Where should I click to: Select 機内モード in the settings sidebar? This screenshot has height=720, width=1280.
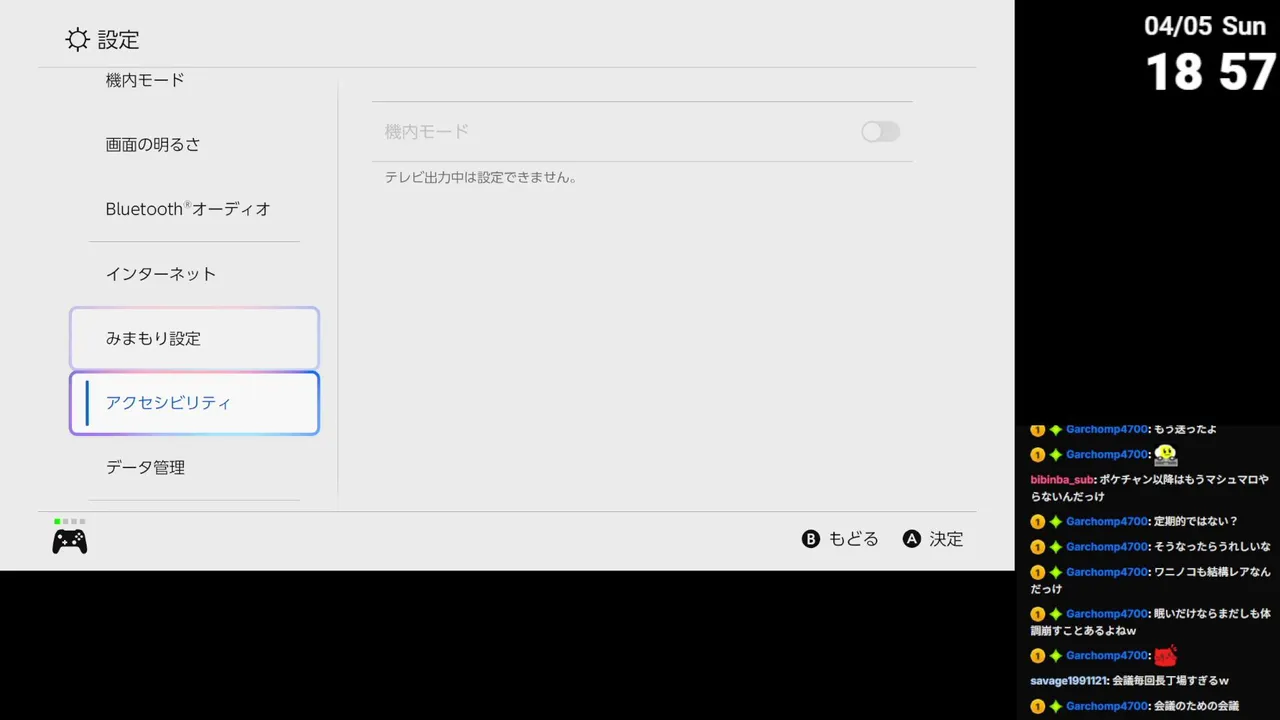[145, 80]
